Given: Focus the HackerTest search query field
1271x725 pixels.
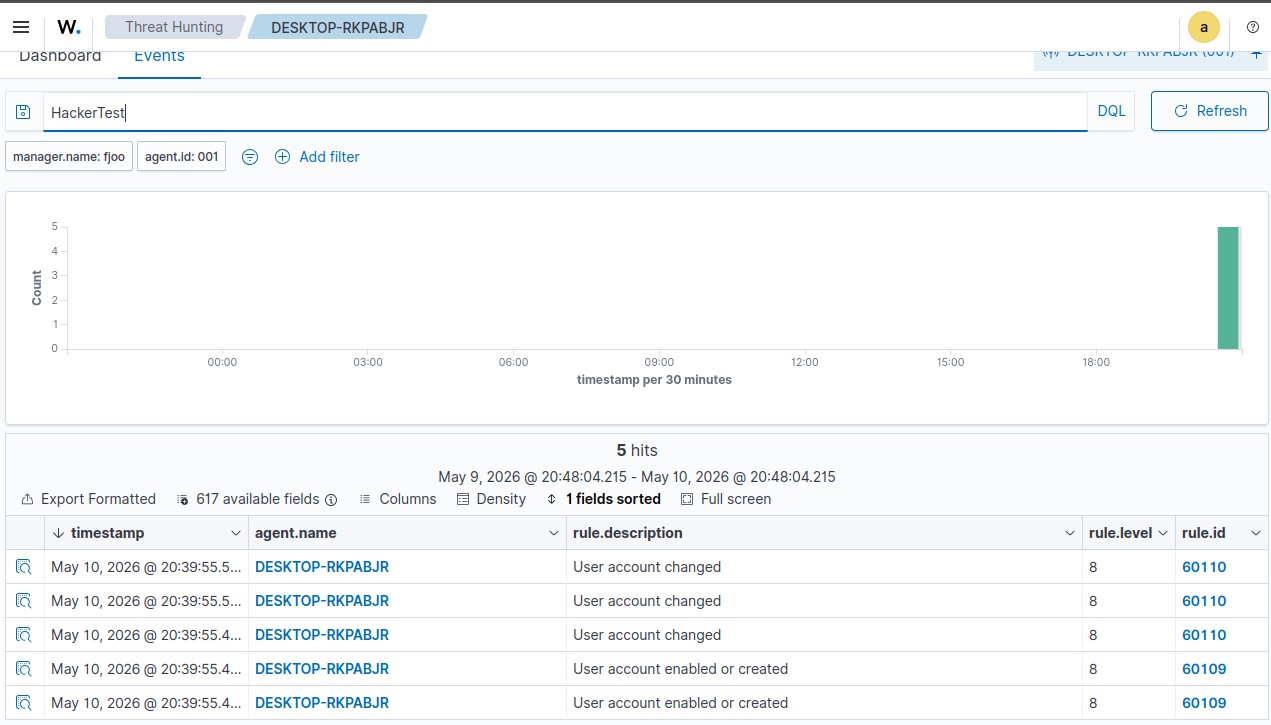Looking at the screenshot, I should (x=565, y=112).
